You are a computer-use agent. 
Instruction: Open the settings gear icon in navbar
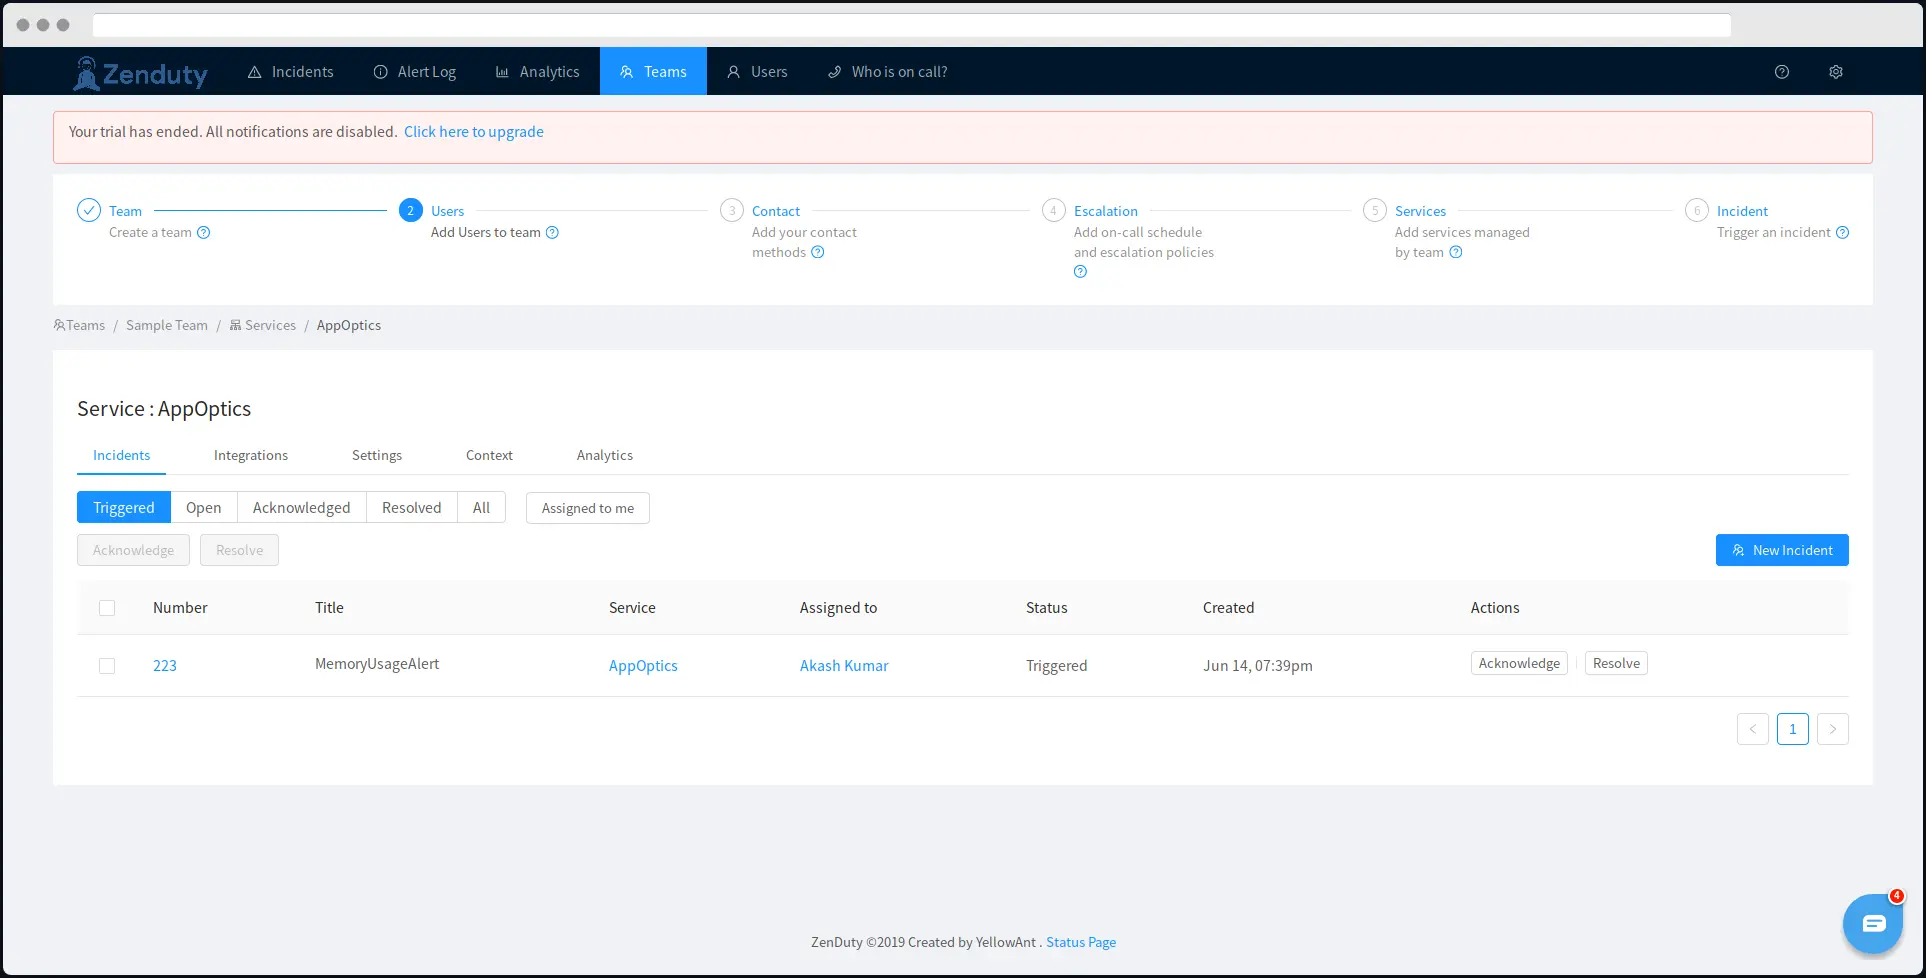[x=1836, y=72]
